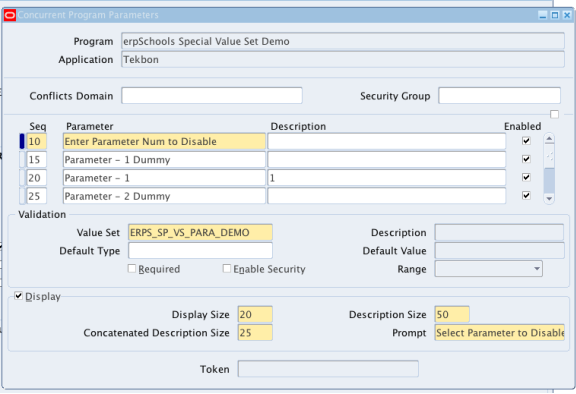Click scrollbar down arrow in parameter list
The height and width of the screenshot is (394, 576).
(549, 199)
